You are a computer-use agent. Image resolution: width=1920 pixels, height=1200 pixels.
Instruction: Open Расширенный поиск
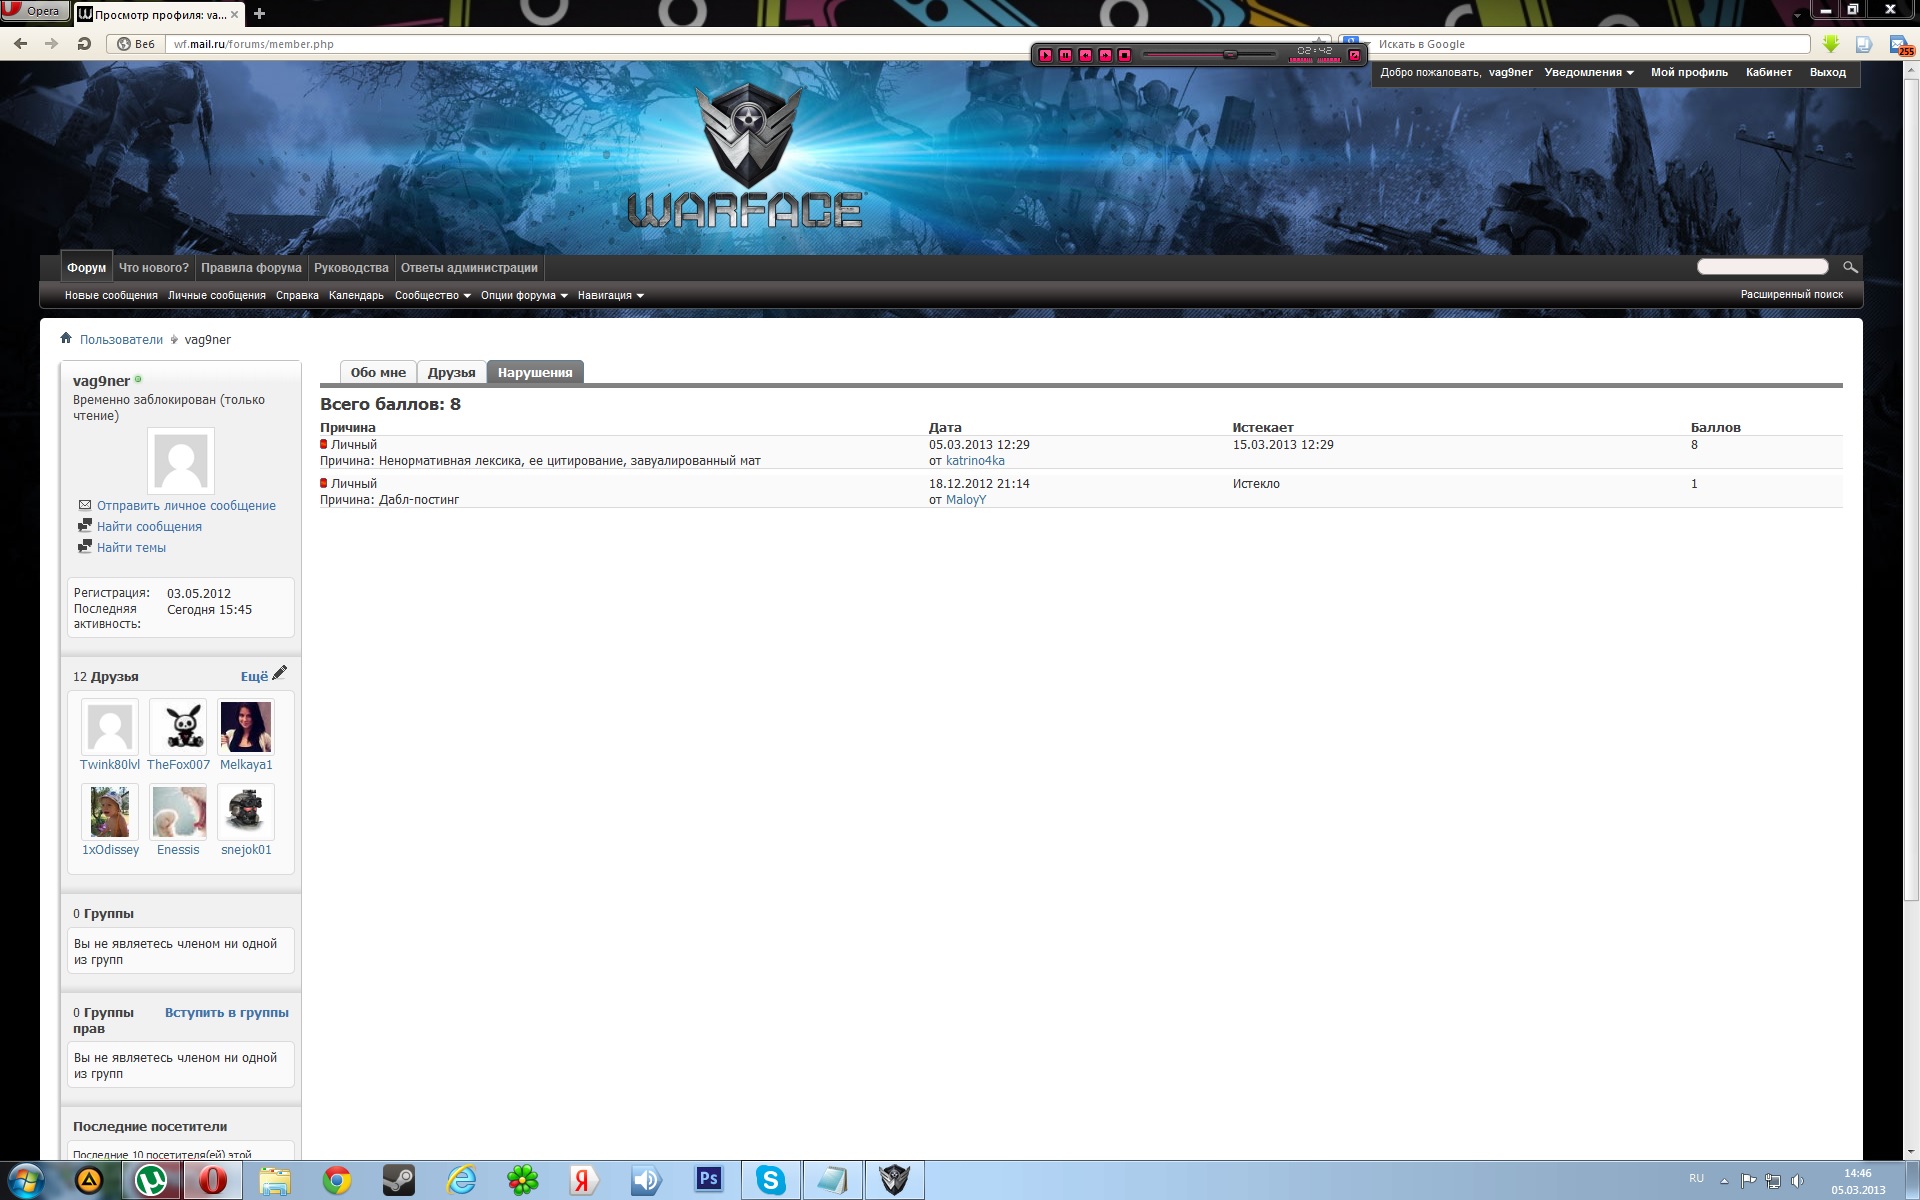pos(1791,294)
